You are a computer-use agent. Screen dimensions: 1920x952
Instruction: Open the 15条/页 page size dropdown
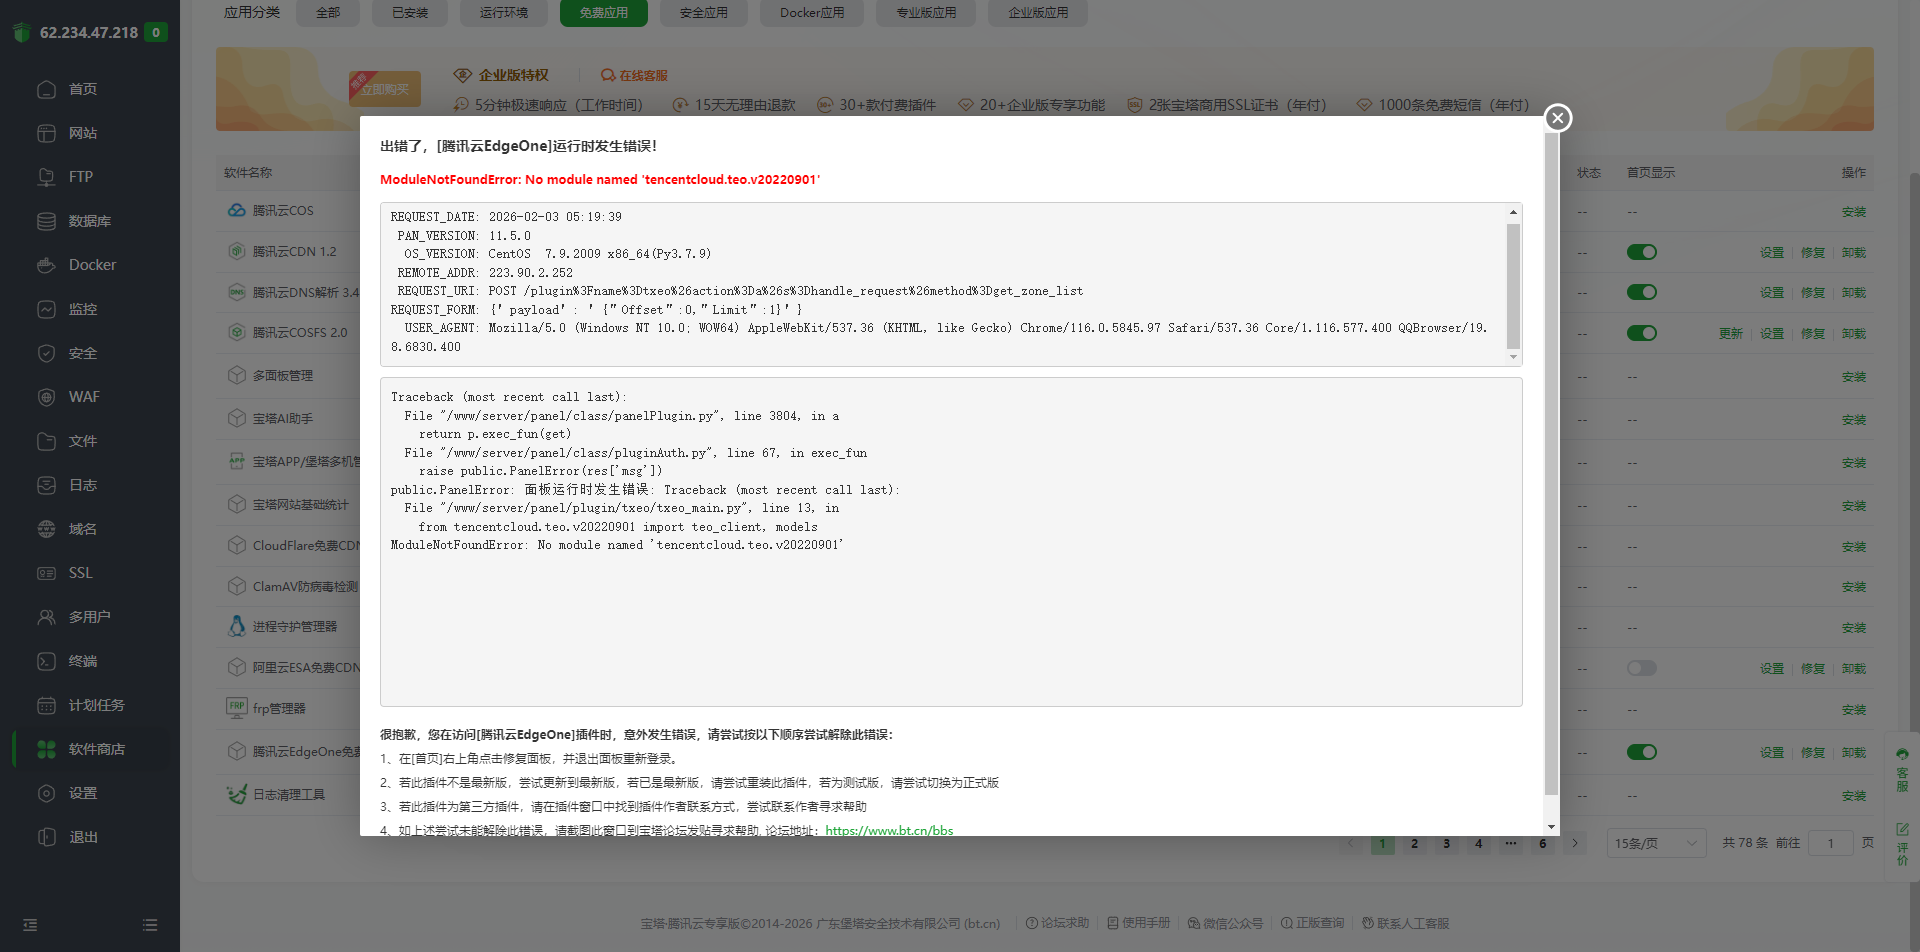click(1656, 843)
